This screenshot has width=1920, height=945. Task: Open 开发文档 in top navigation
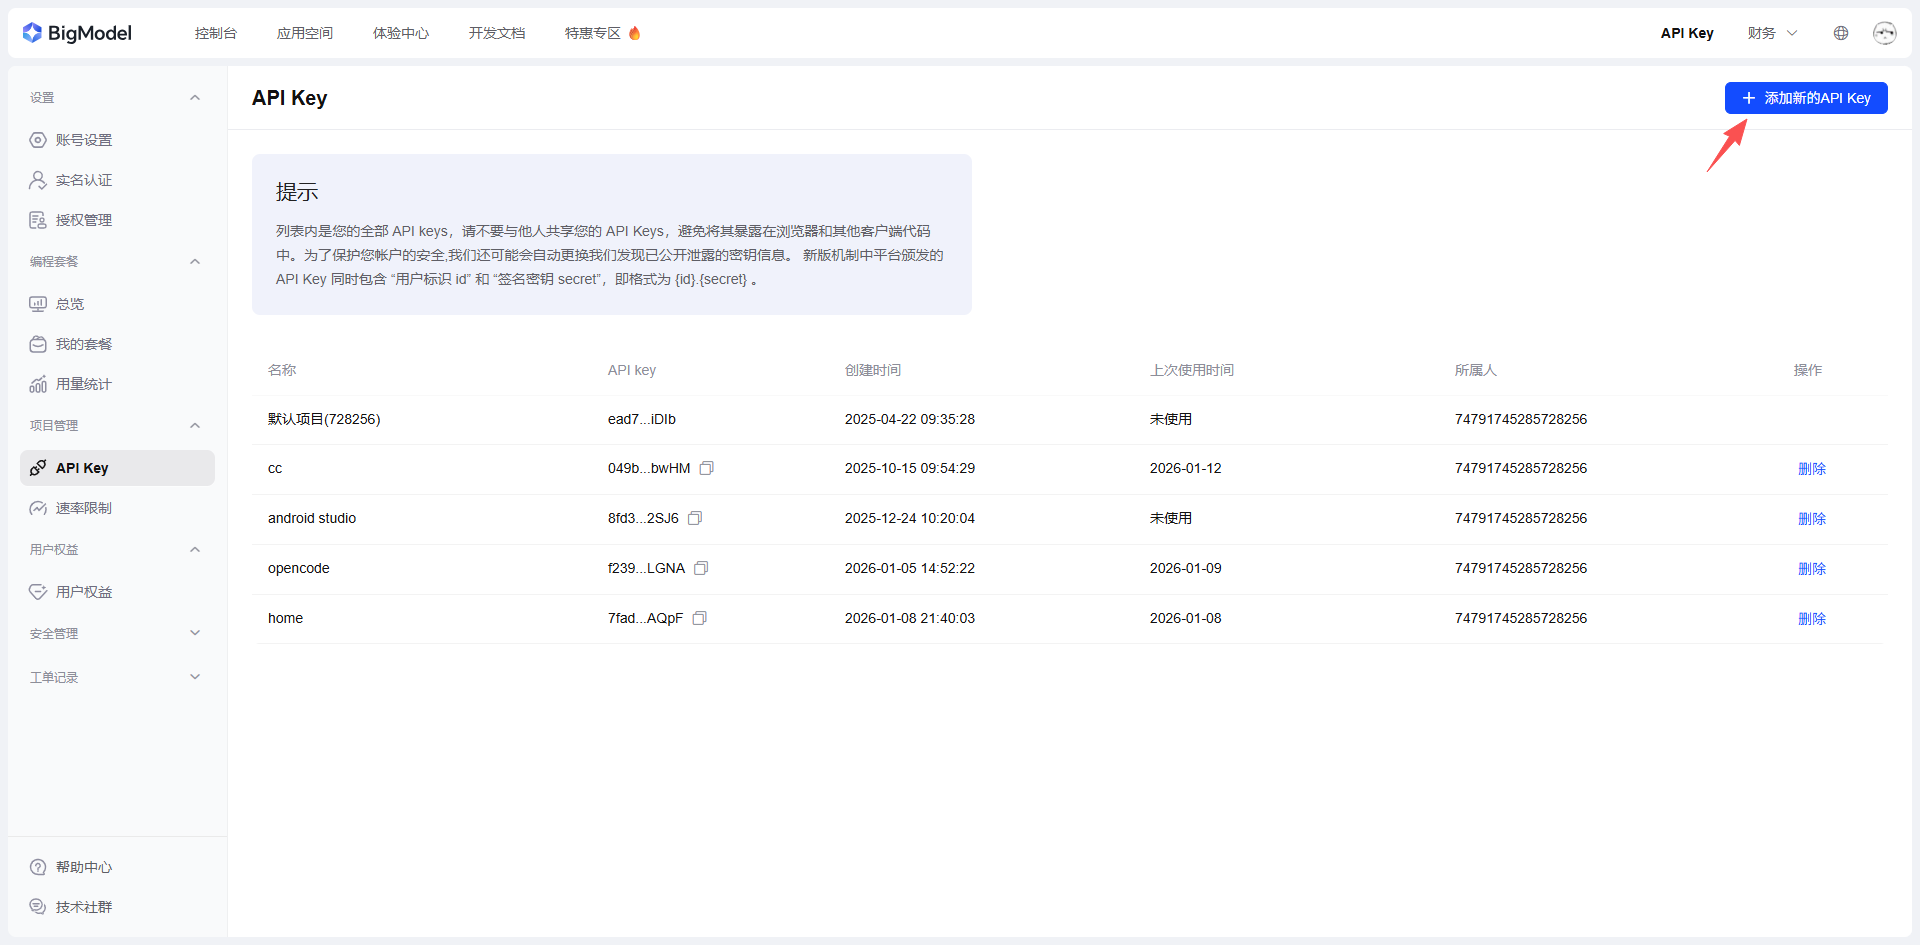click(497, 33)
